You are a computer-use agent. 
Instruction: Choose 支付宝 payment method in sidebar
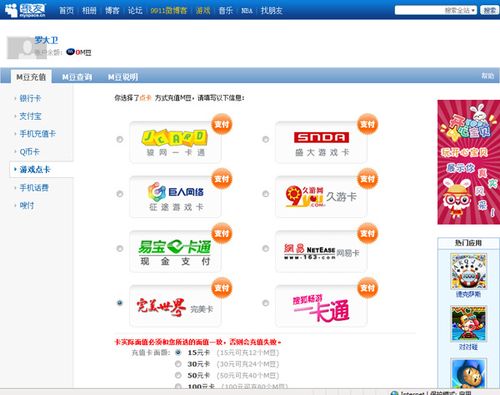[30, 116]
